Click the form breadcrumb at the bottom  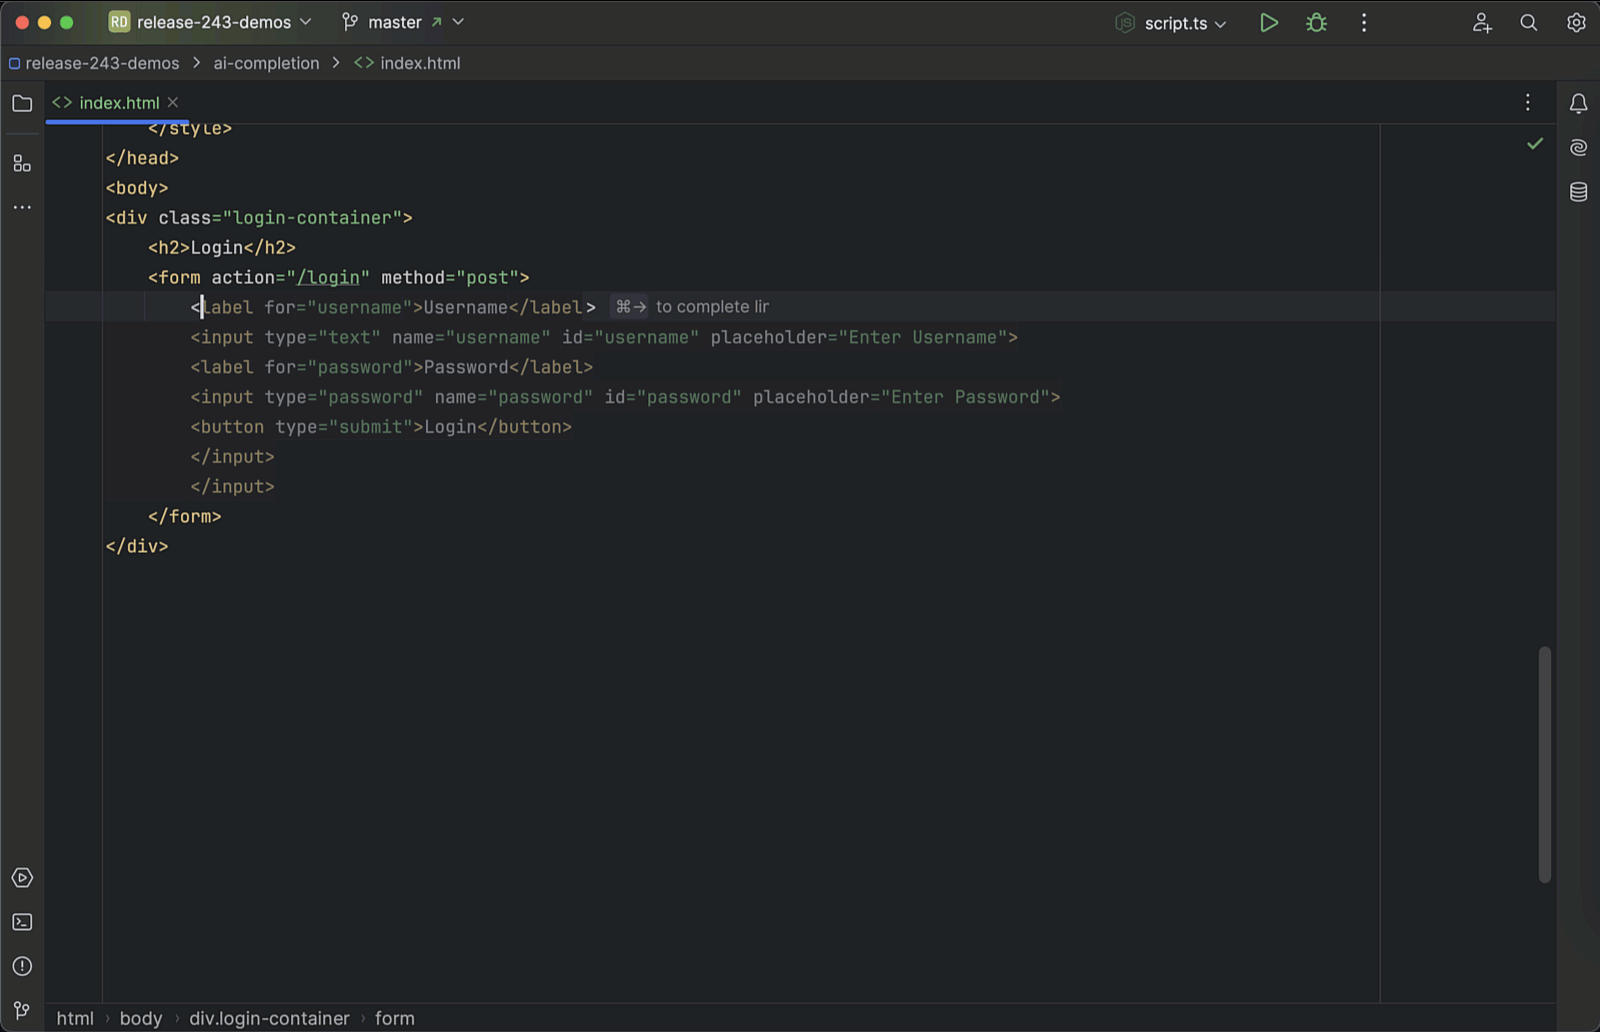coord(395,1018)
